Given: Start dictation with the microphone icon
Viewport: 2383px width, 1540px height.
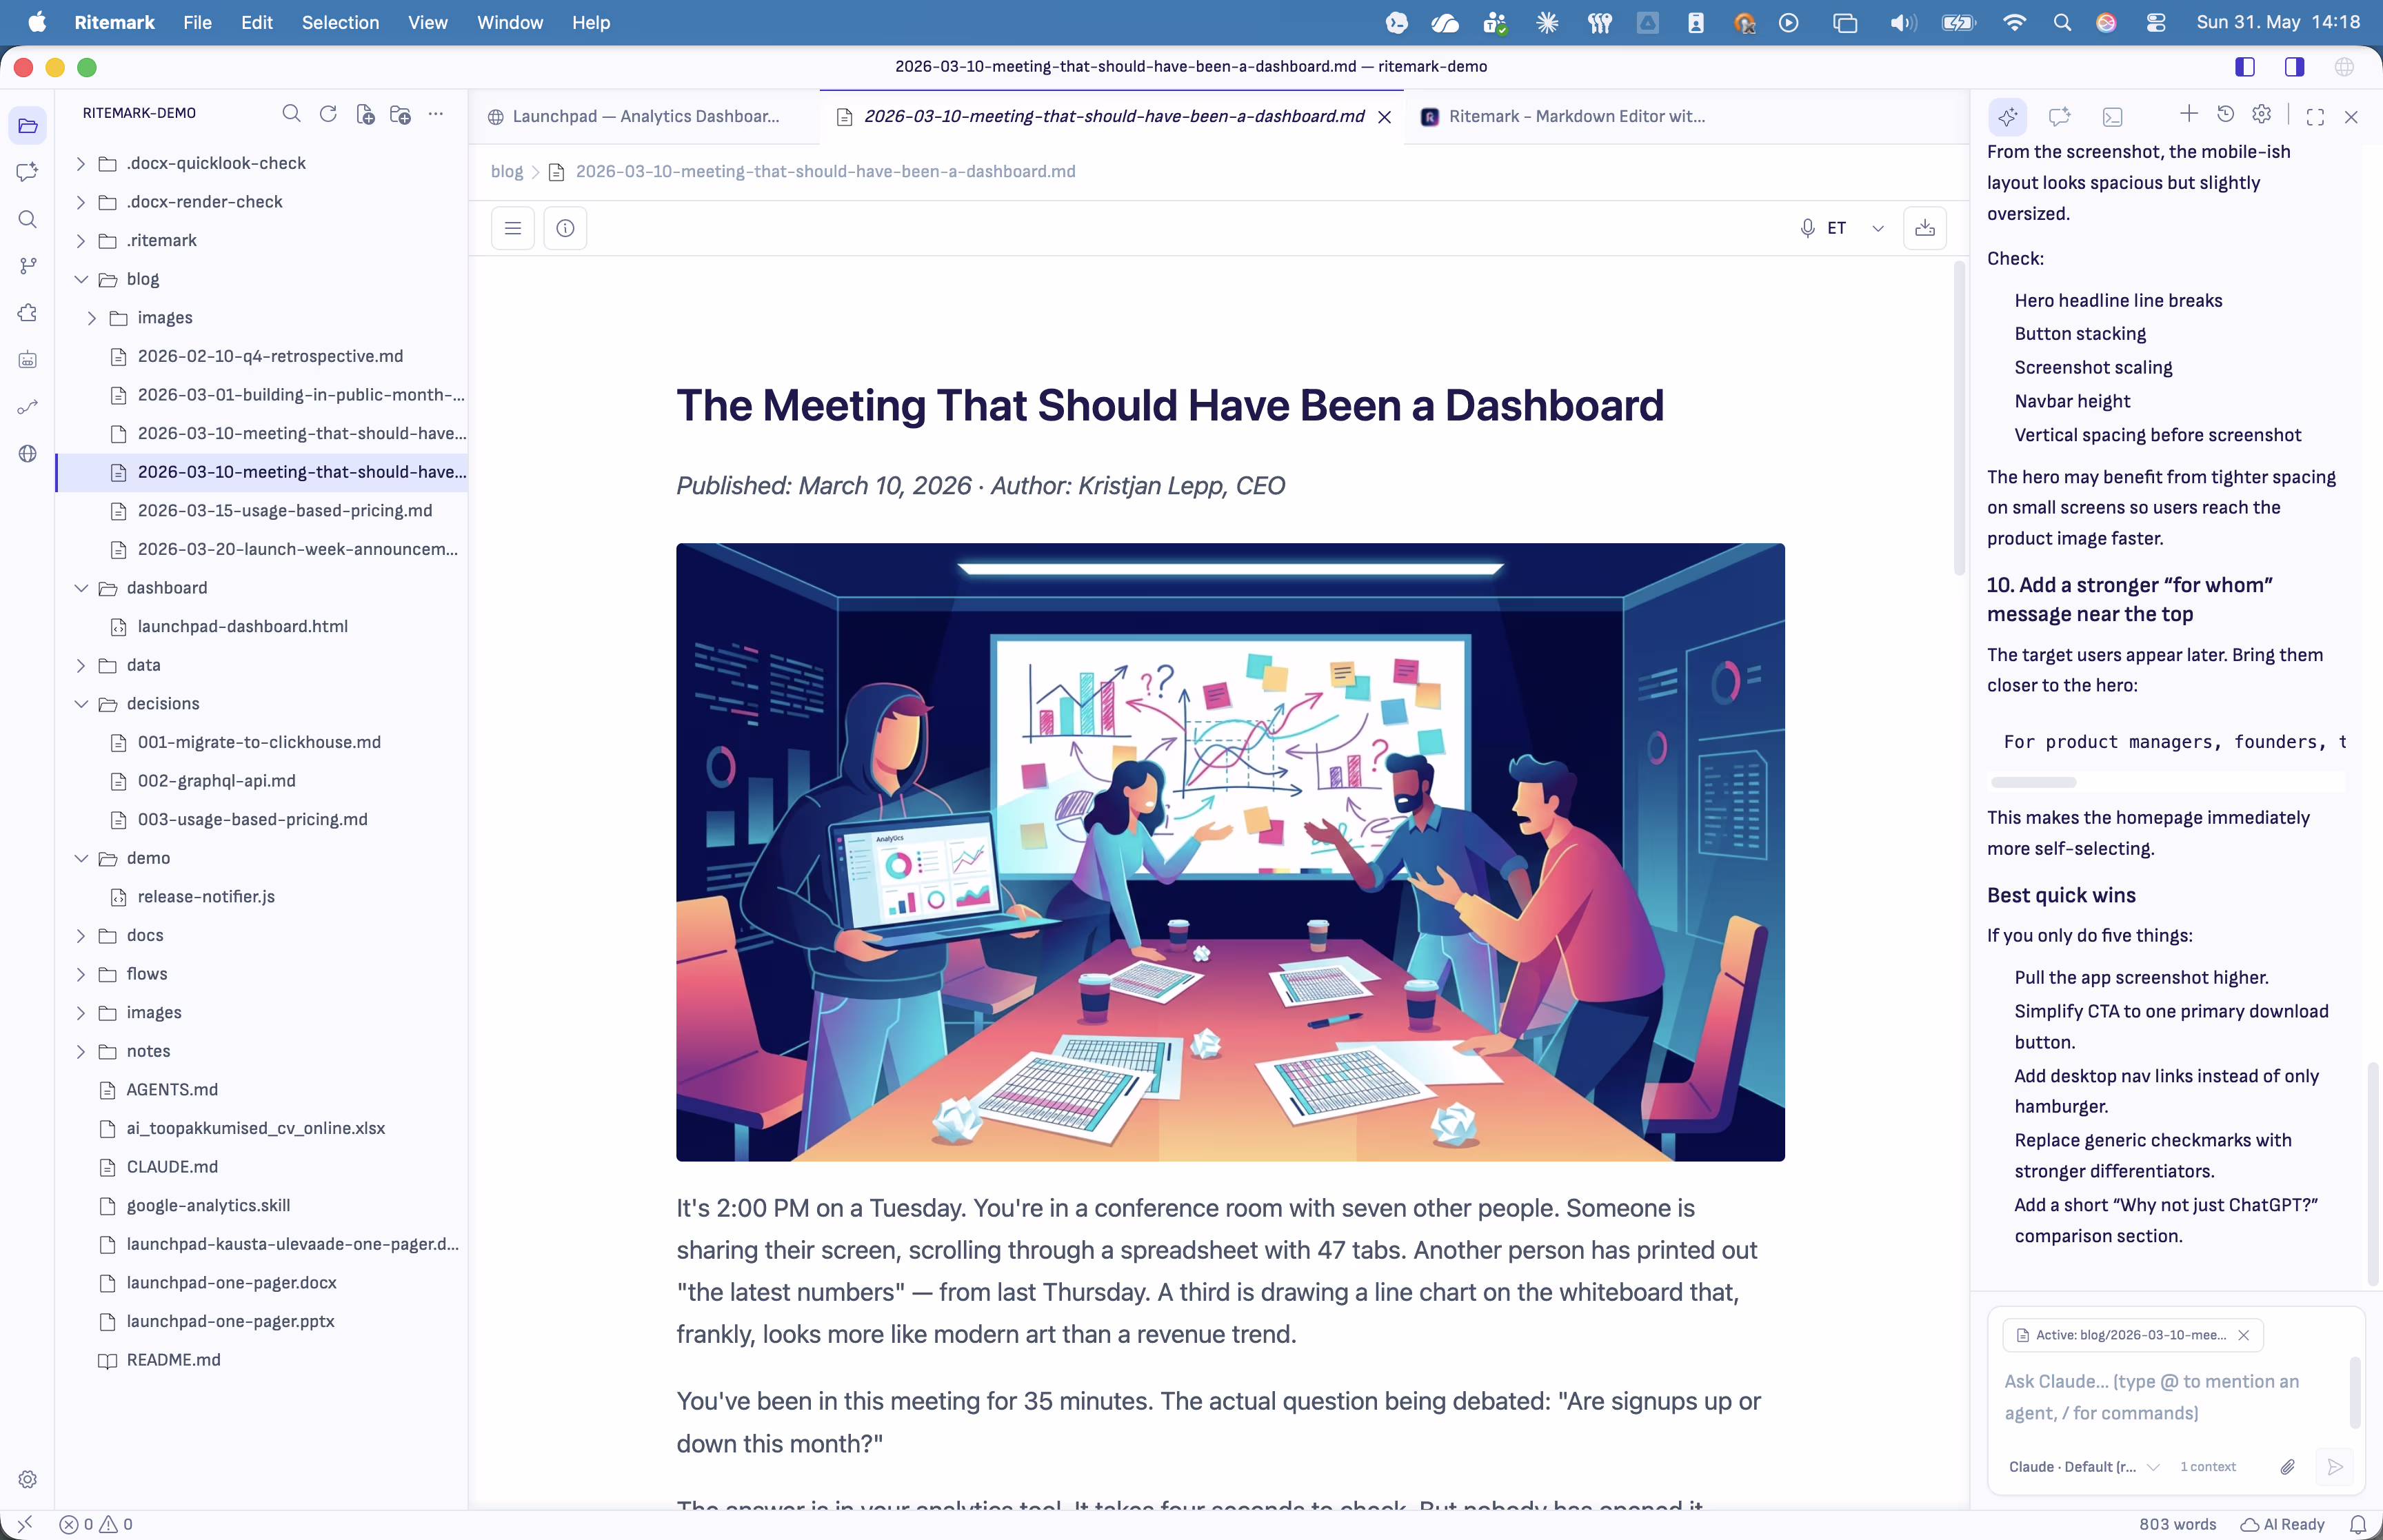Looking at the screenshot, I should click(x=1807, y=228).
